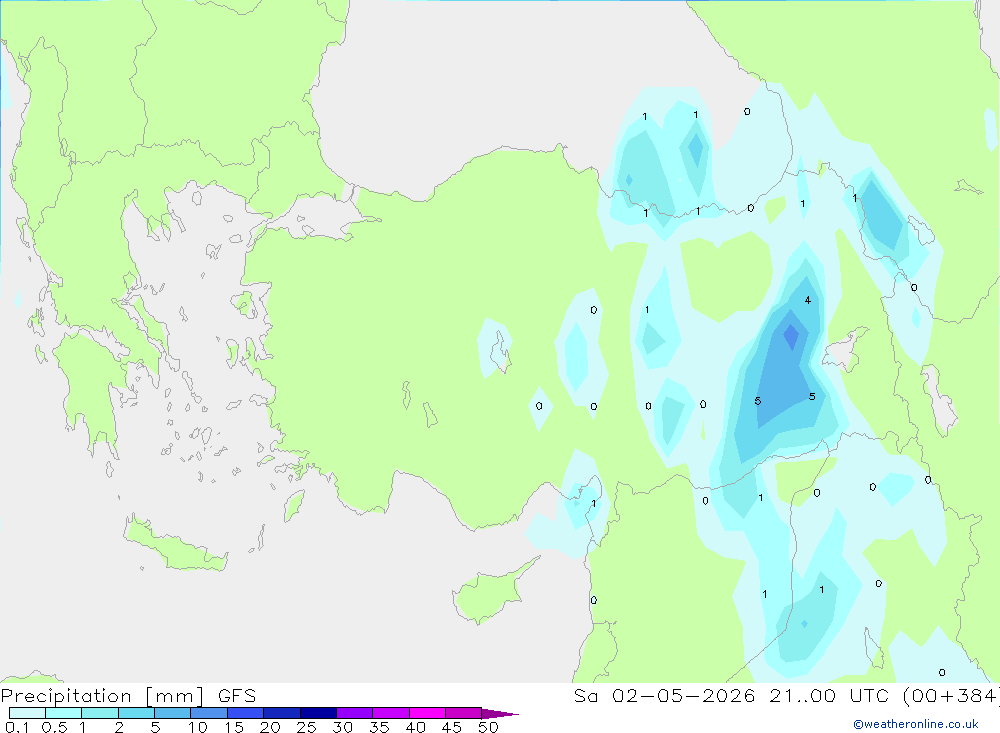
Task: Pick the 5–10 mm legend swatch
Action: point(173,713)
